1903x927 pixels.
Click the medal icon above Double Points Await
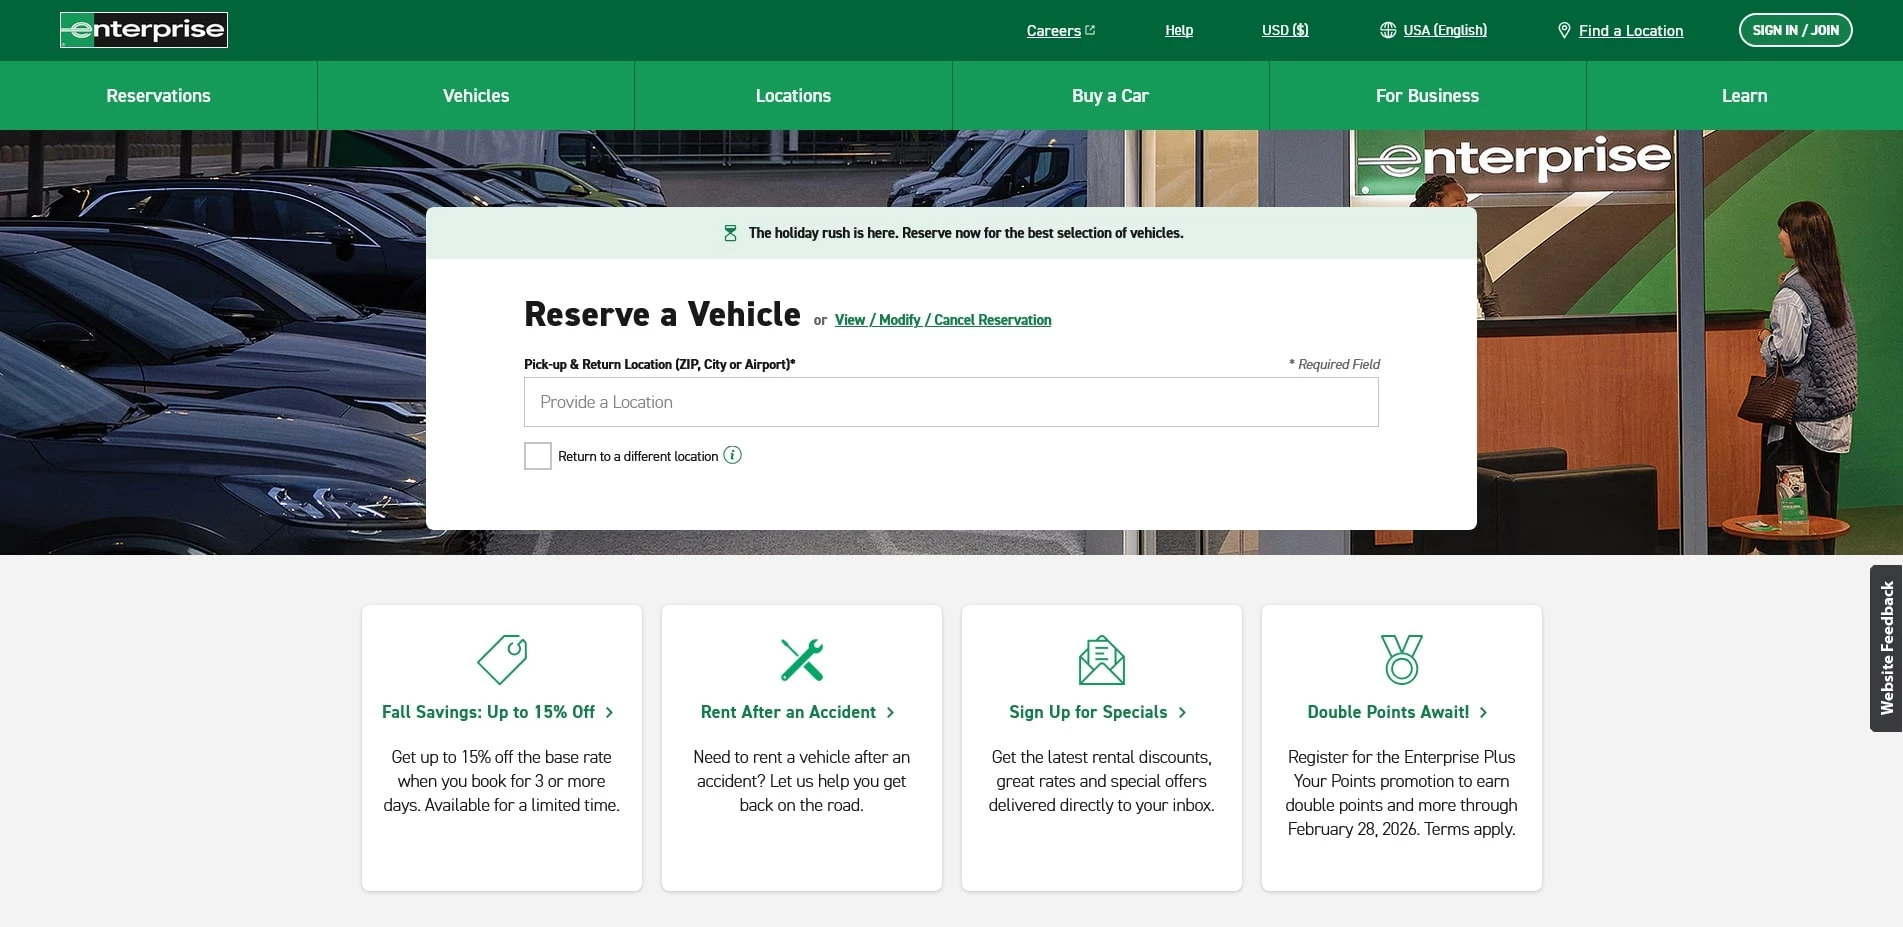1400,659
